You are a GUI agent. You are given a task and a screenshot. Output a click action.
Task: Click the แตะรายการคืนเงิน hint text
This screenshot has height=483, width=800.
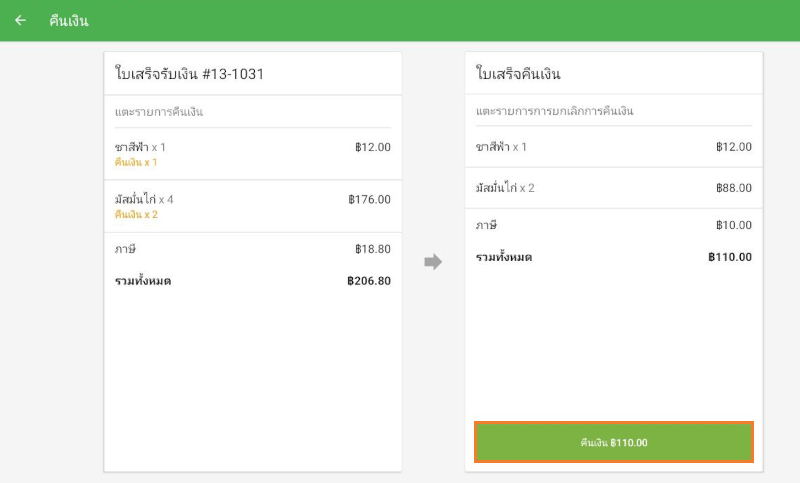point(159,111)
